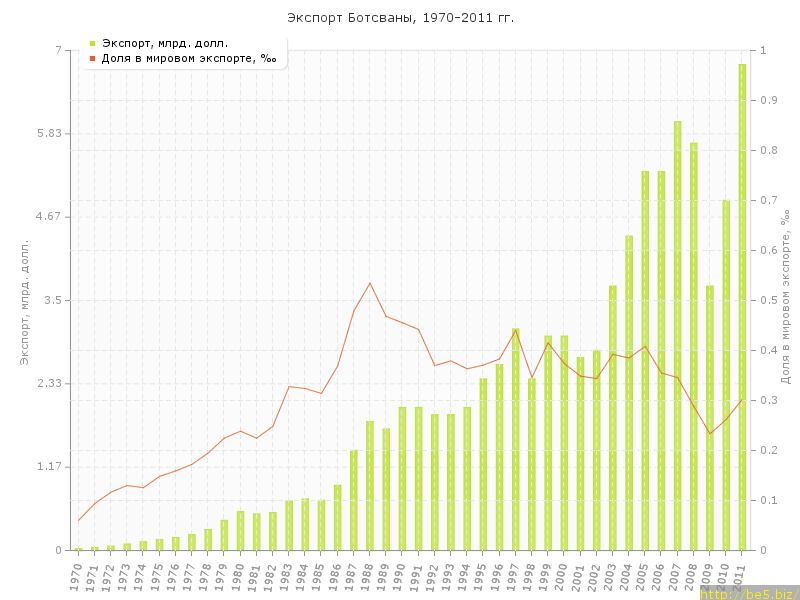Click the green Экспорт legend swatch

[92, 43]
